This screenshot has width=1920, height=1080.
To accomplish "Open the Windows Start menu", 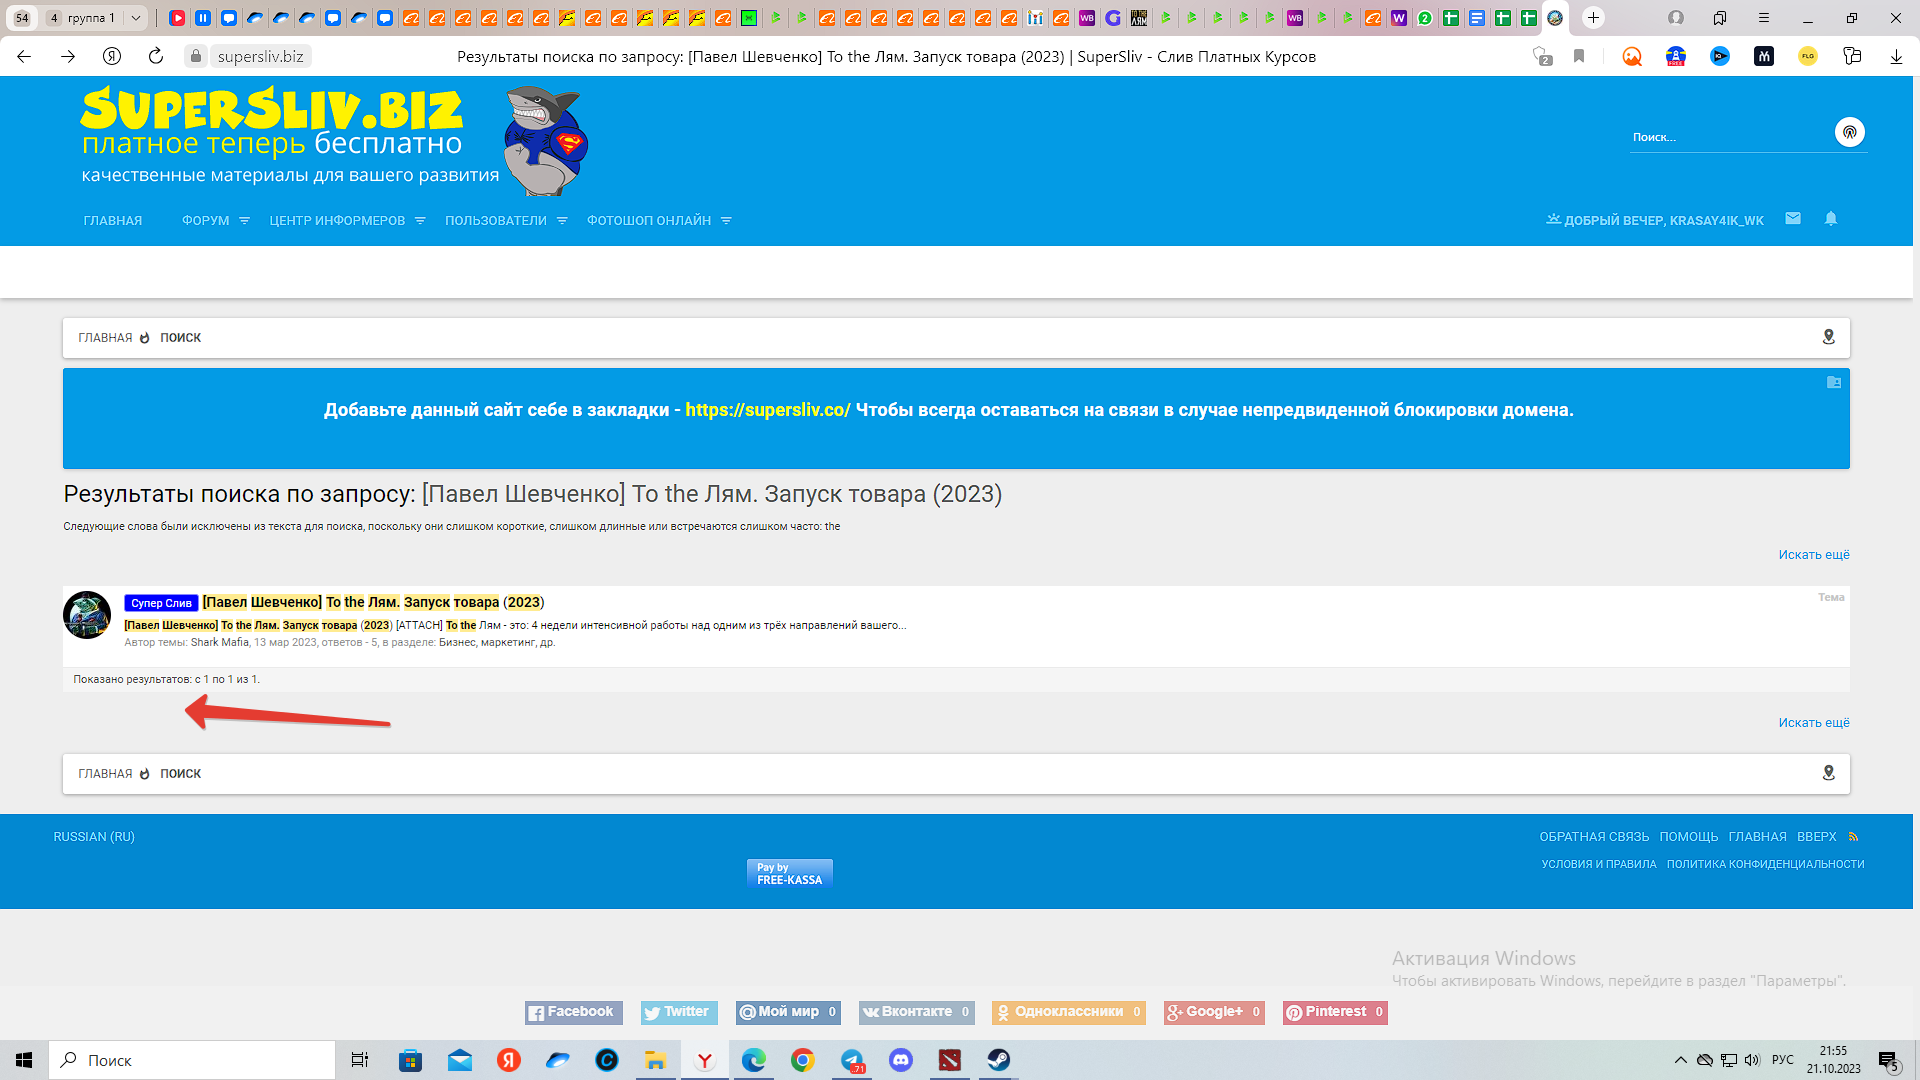I will tap(24, 1060).
